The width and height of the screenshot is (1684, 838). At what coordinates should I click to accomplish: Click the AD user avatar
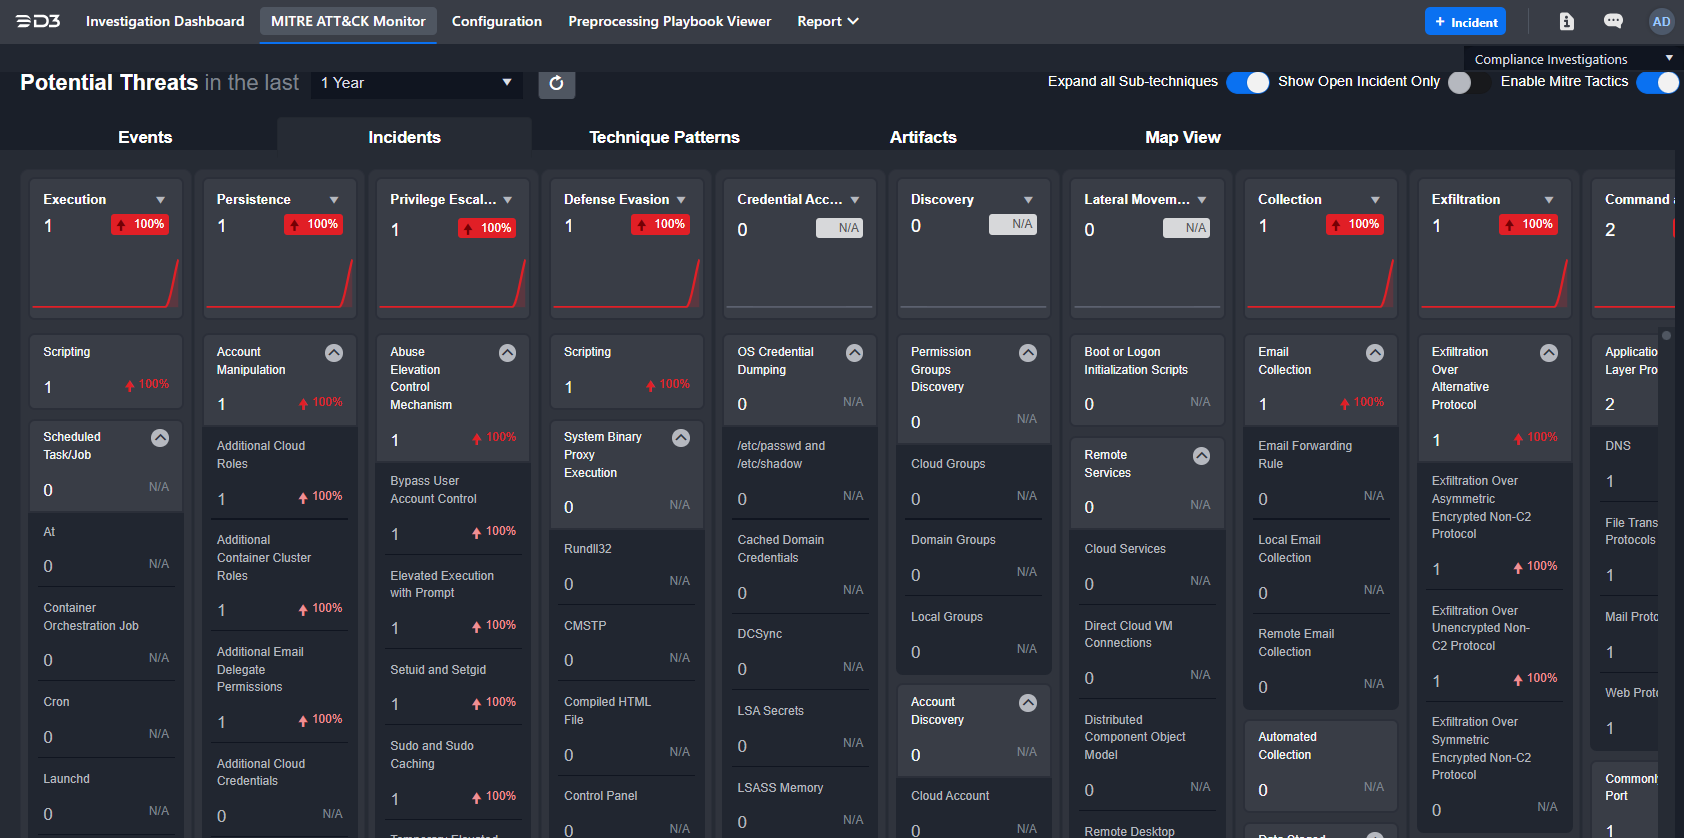coord(1661,21)
